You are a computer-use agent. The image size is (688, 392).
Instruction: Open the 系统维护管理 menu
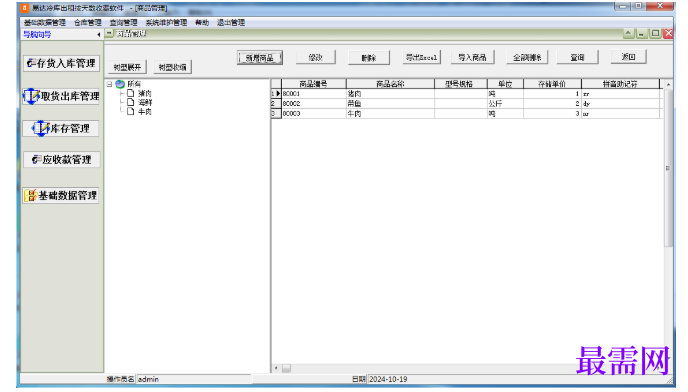tap(166, 22)
